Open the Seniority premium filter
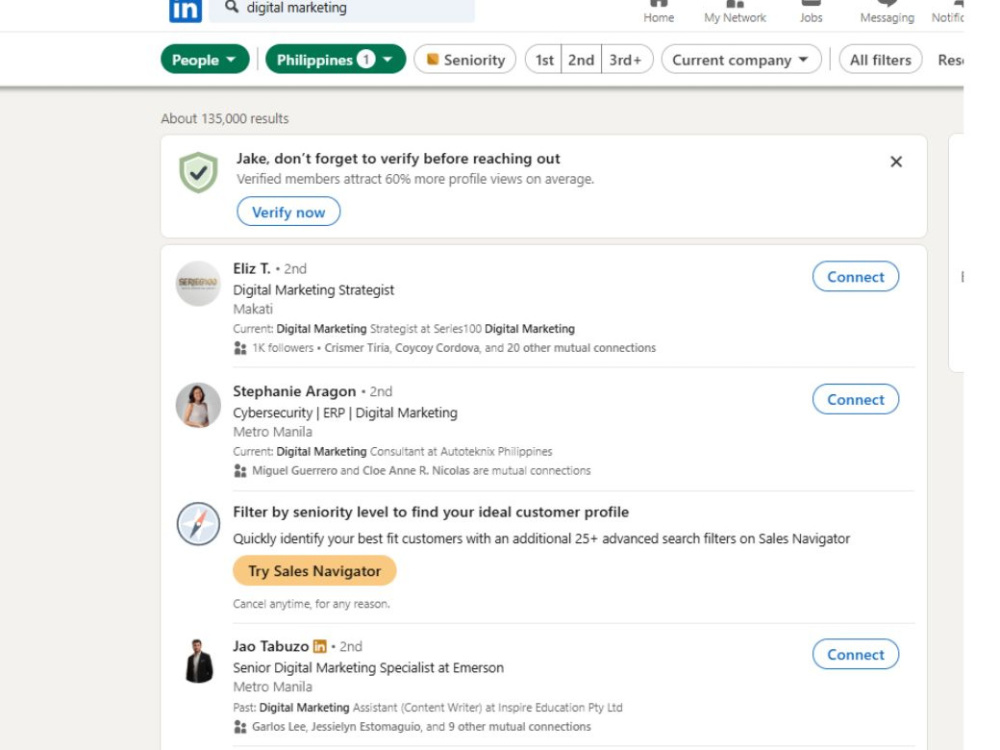1000x750 pixels. [465, 59]
